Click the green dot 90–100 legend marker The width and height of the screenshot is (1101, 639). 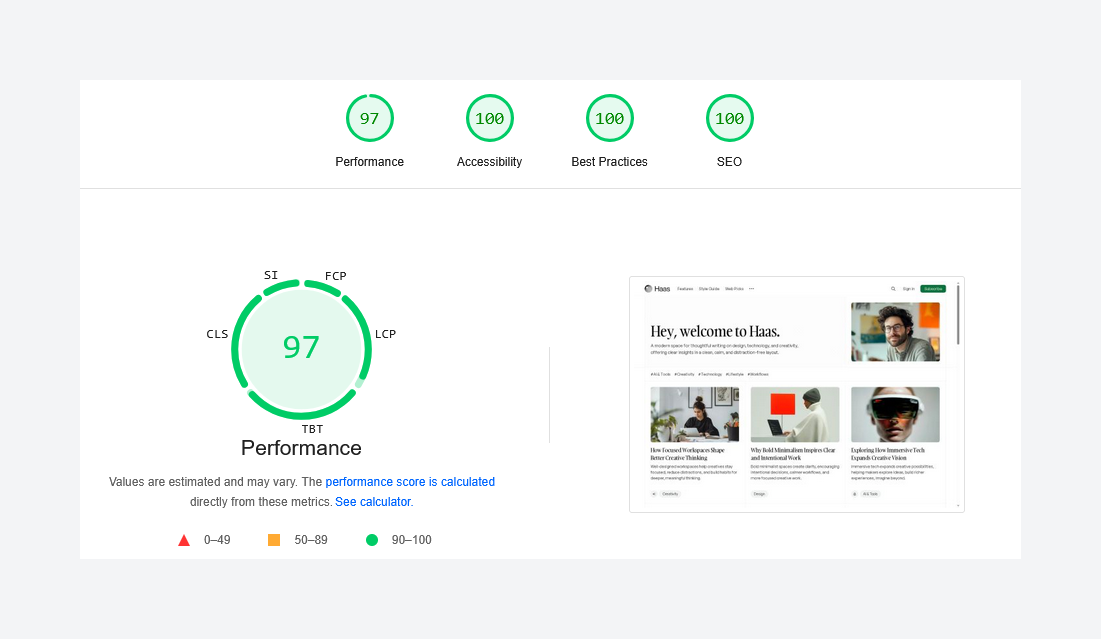pos(372,539)
